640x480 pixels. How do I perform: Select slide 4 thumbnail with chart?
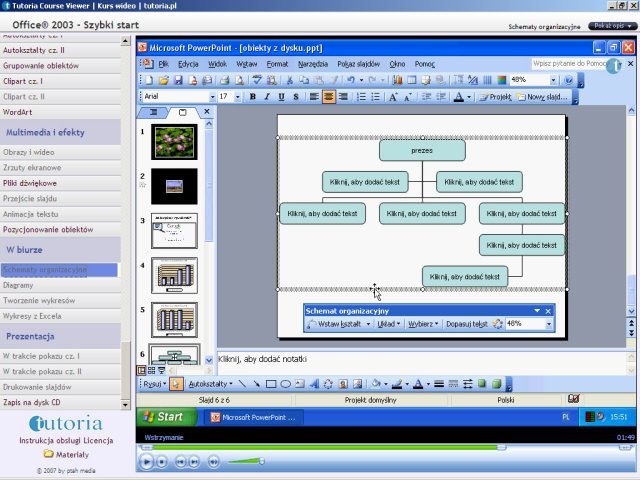click(x=174, y=275)
